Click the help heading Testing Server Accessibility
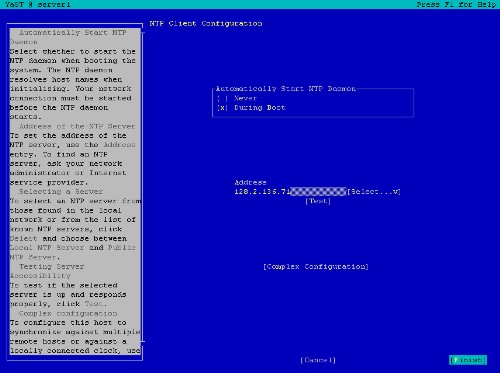500x373 pixels. (x=47, y=271)
